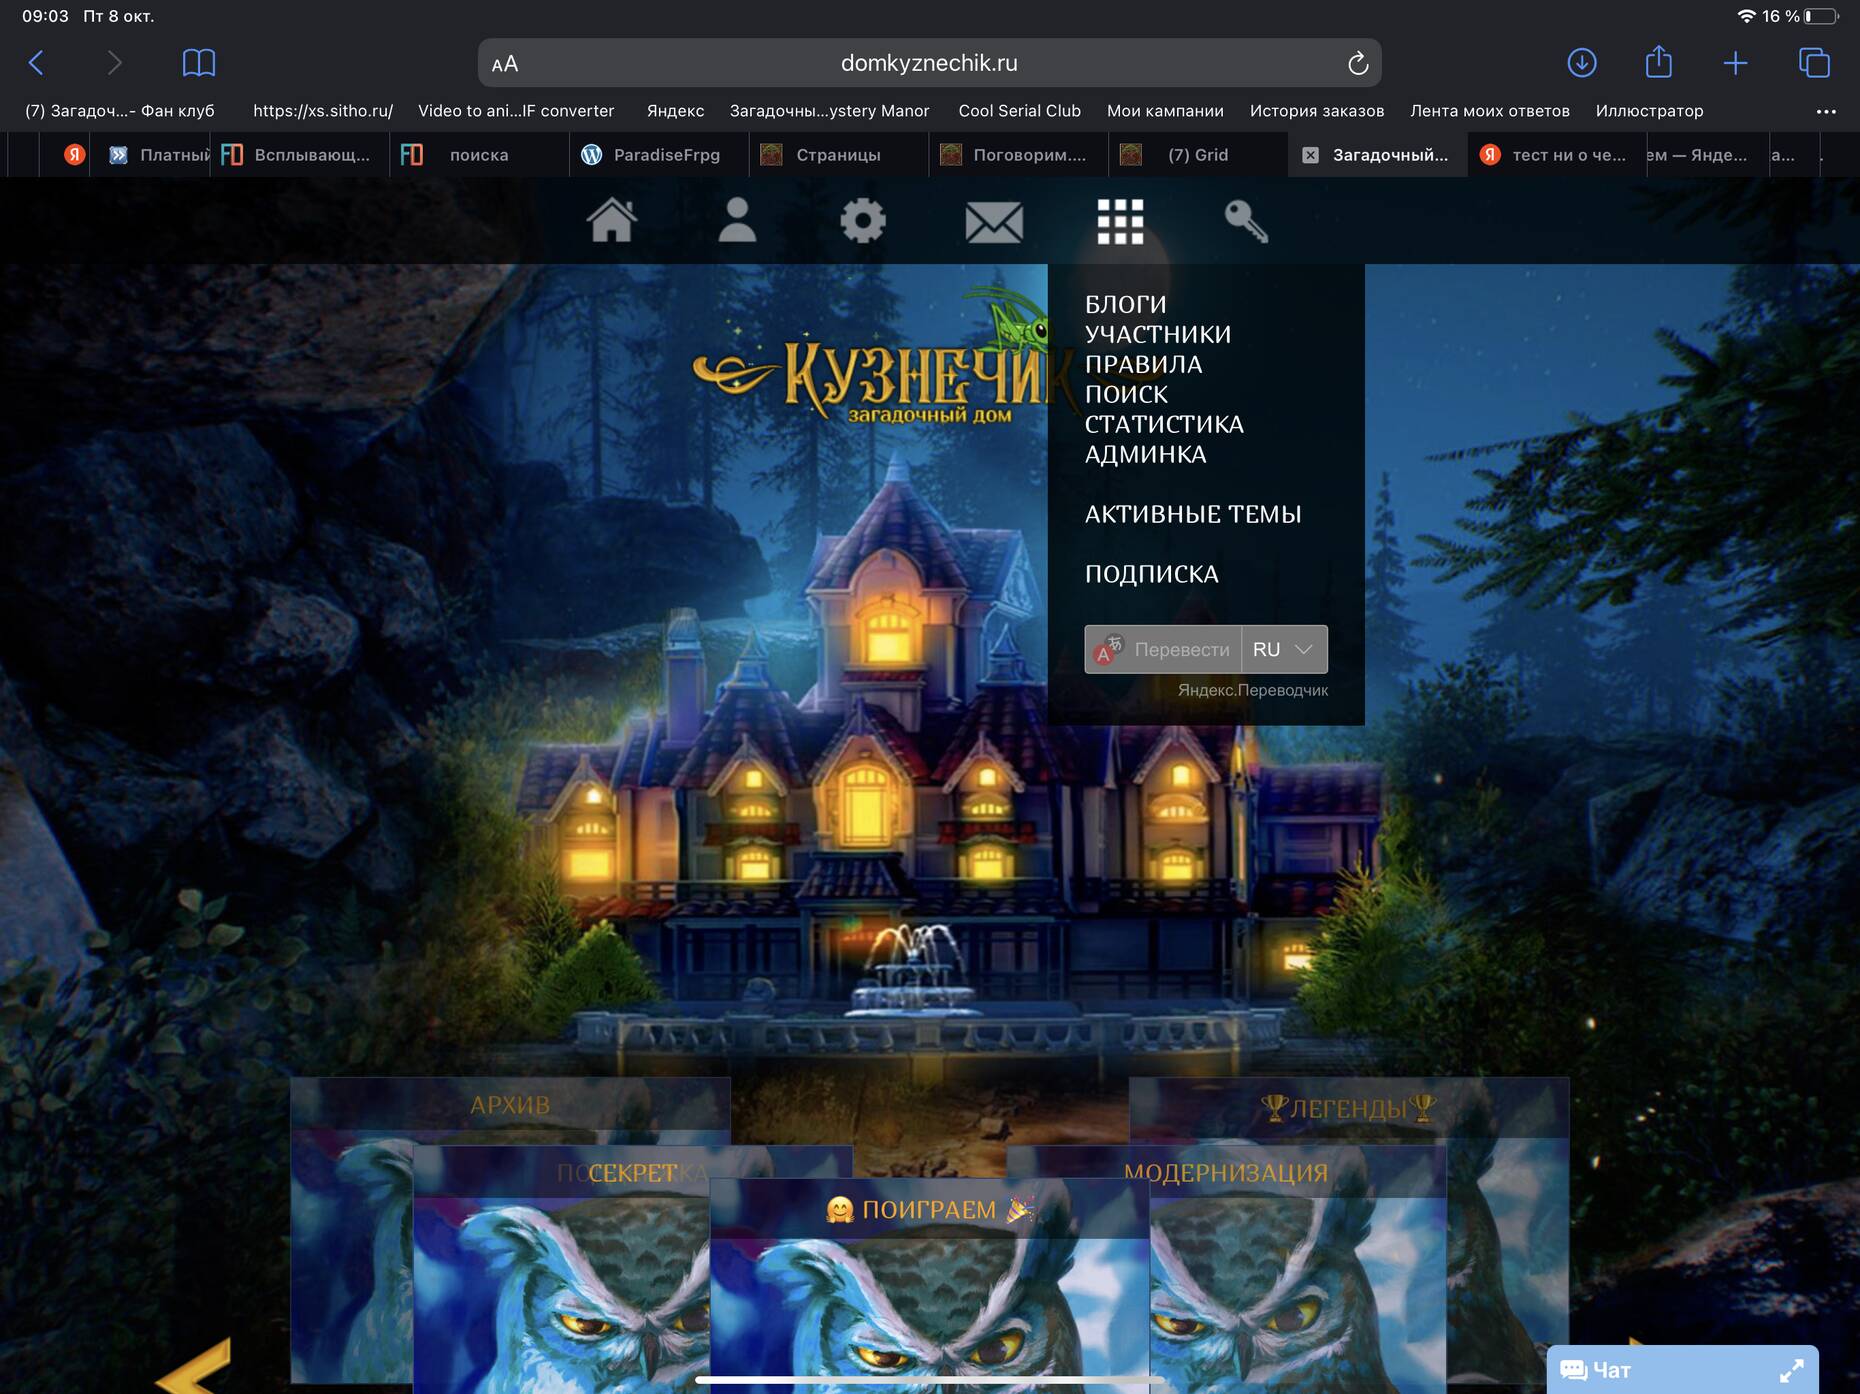Select БЛОГИ in the dropdown menu
The width and height of the screenshot is (1860, 1394).
click(x=1125, y=304)
